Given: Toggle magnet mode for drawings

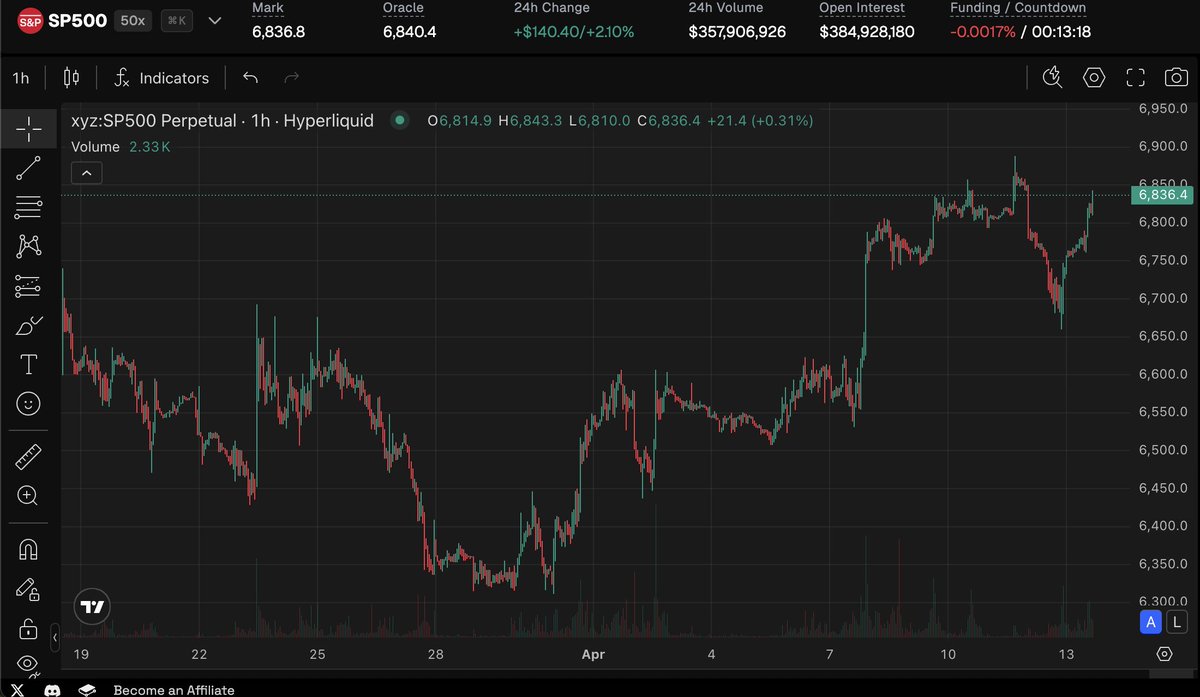Looking at the screenshot, I should [x=28, y=549].
